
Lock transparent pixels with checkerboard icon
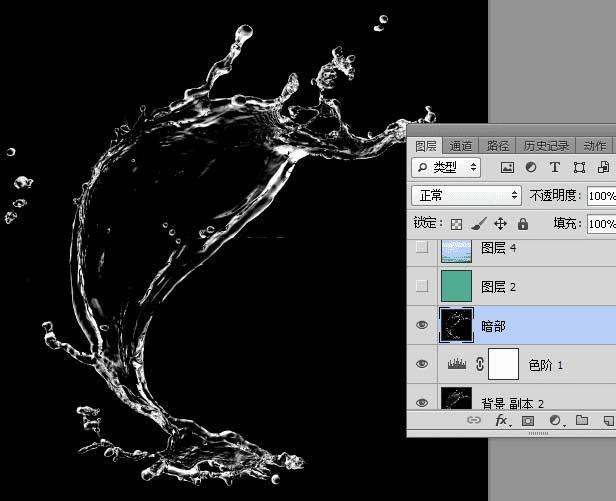(456, 224)
